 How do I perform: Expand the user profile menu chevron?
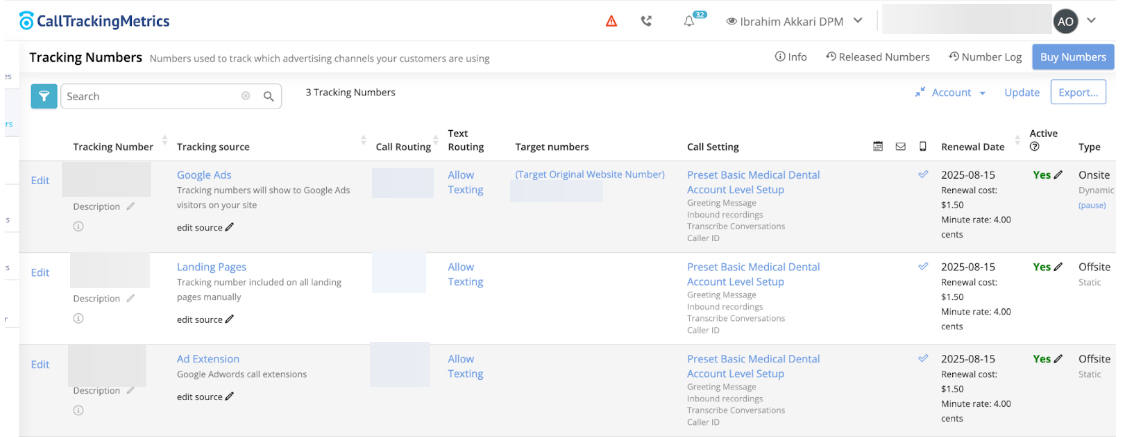click(x=1091, y=20)
